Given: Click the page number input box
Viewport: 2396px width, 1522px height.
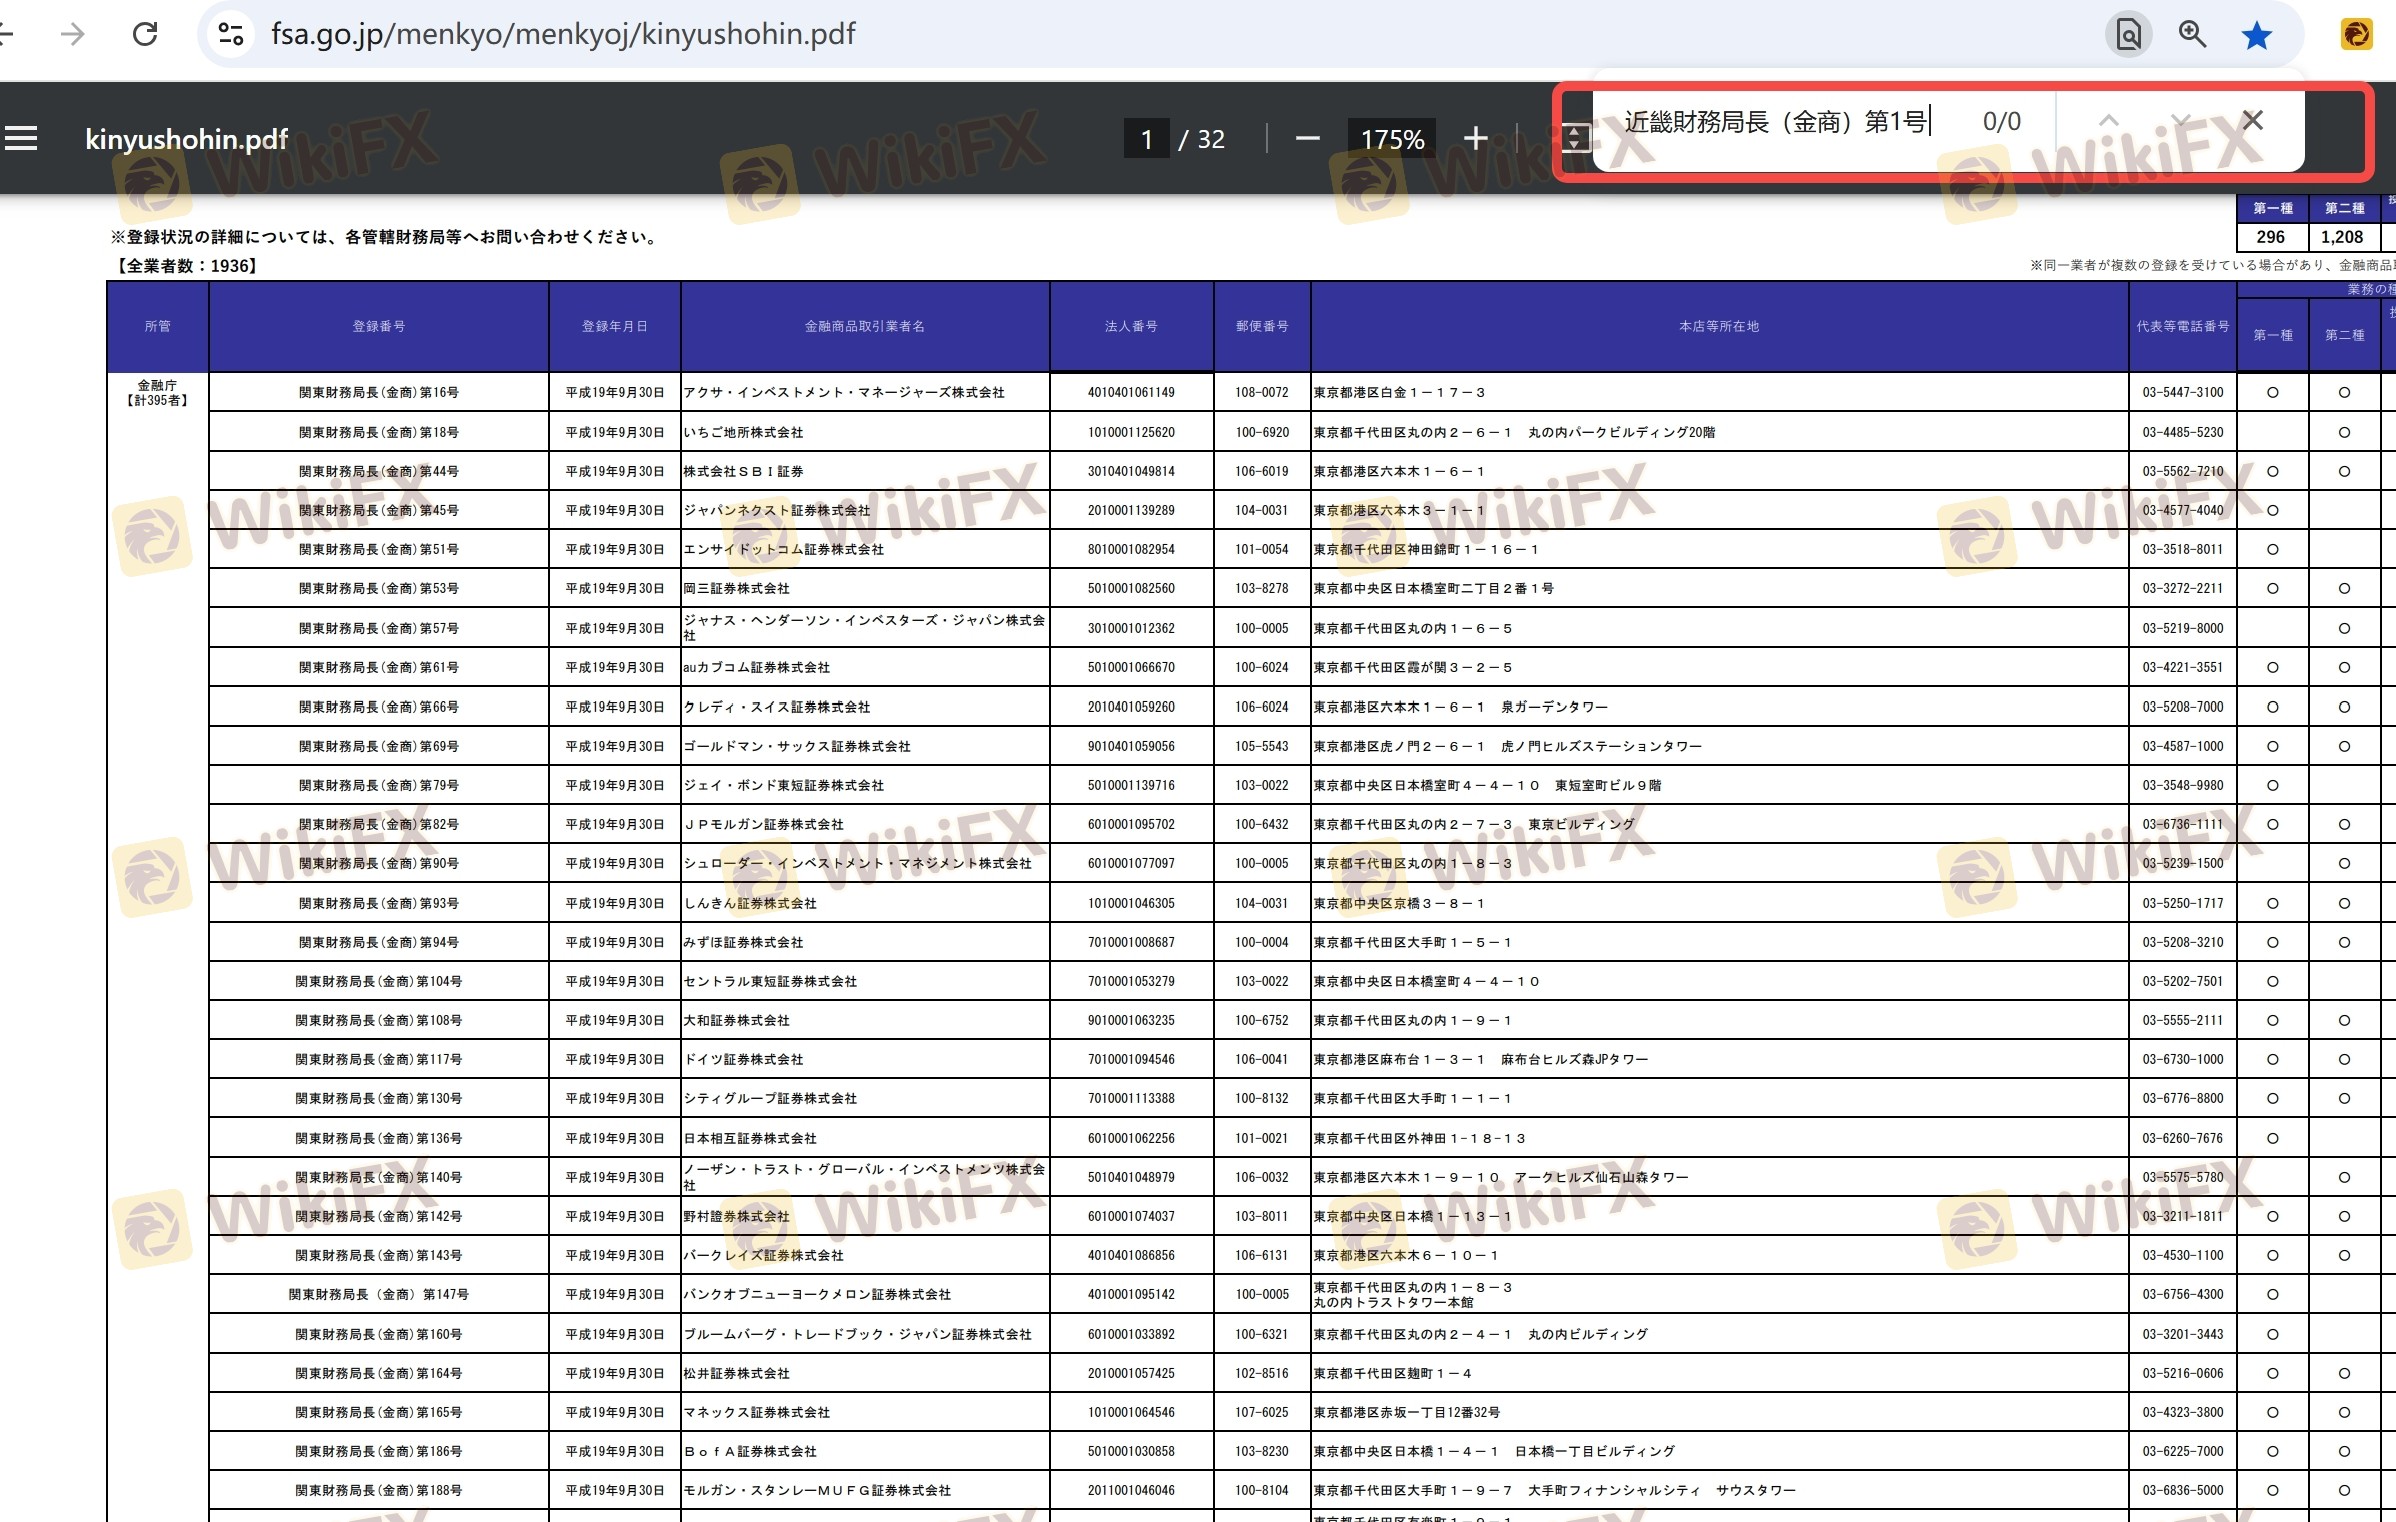Looking at the screenshot, I should pyautogui.click(x=1146, y=139).
